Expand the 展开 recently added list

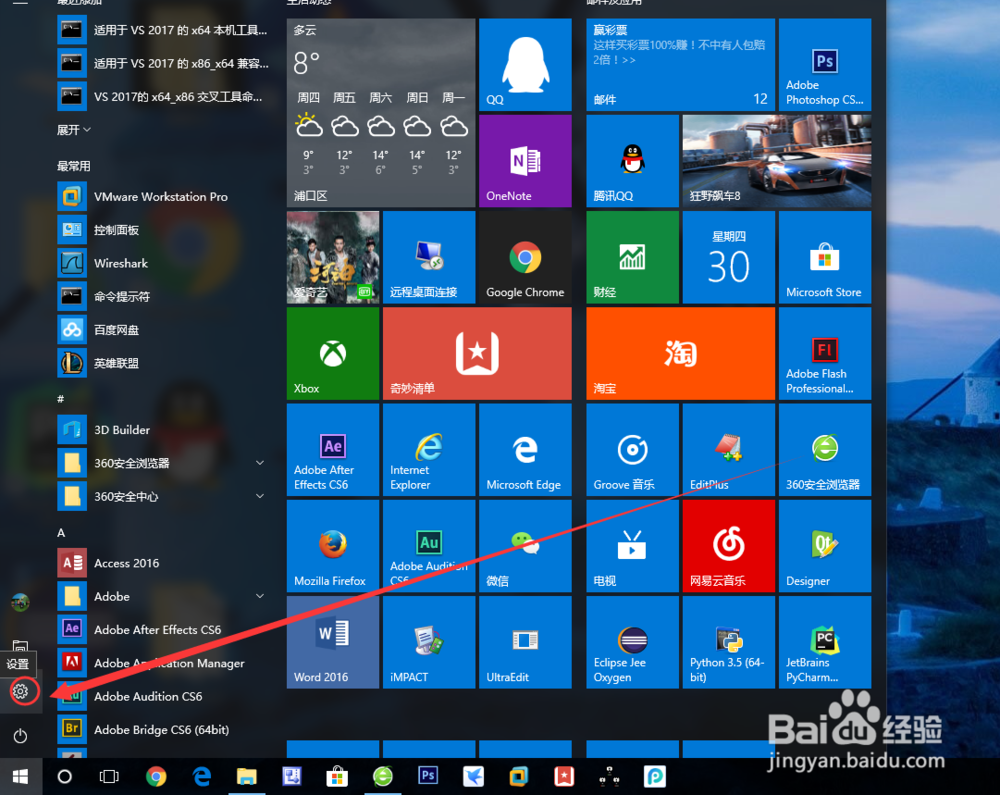point(74,130)
